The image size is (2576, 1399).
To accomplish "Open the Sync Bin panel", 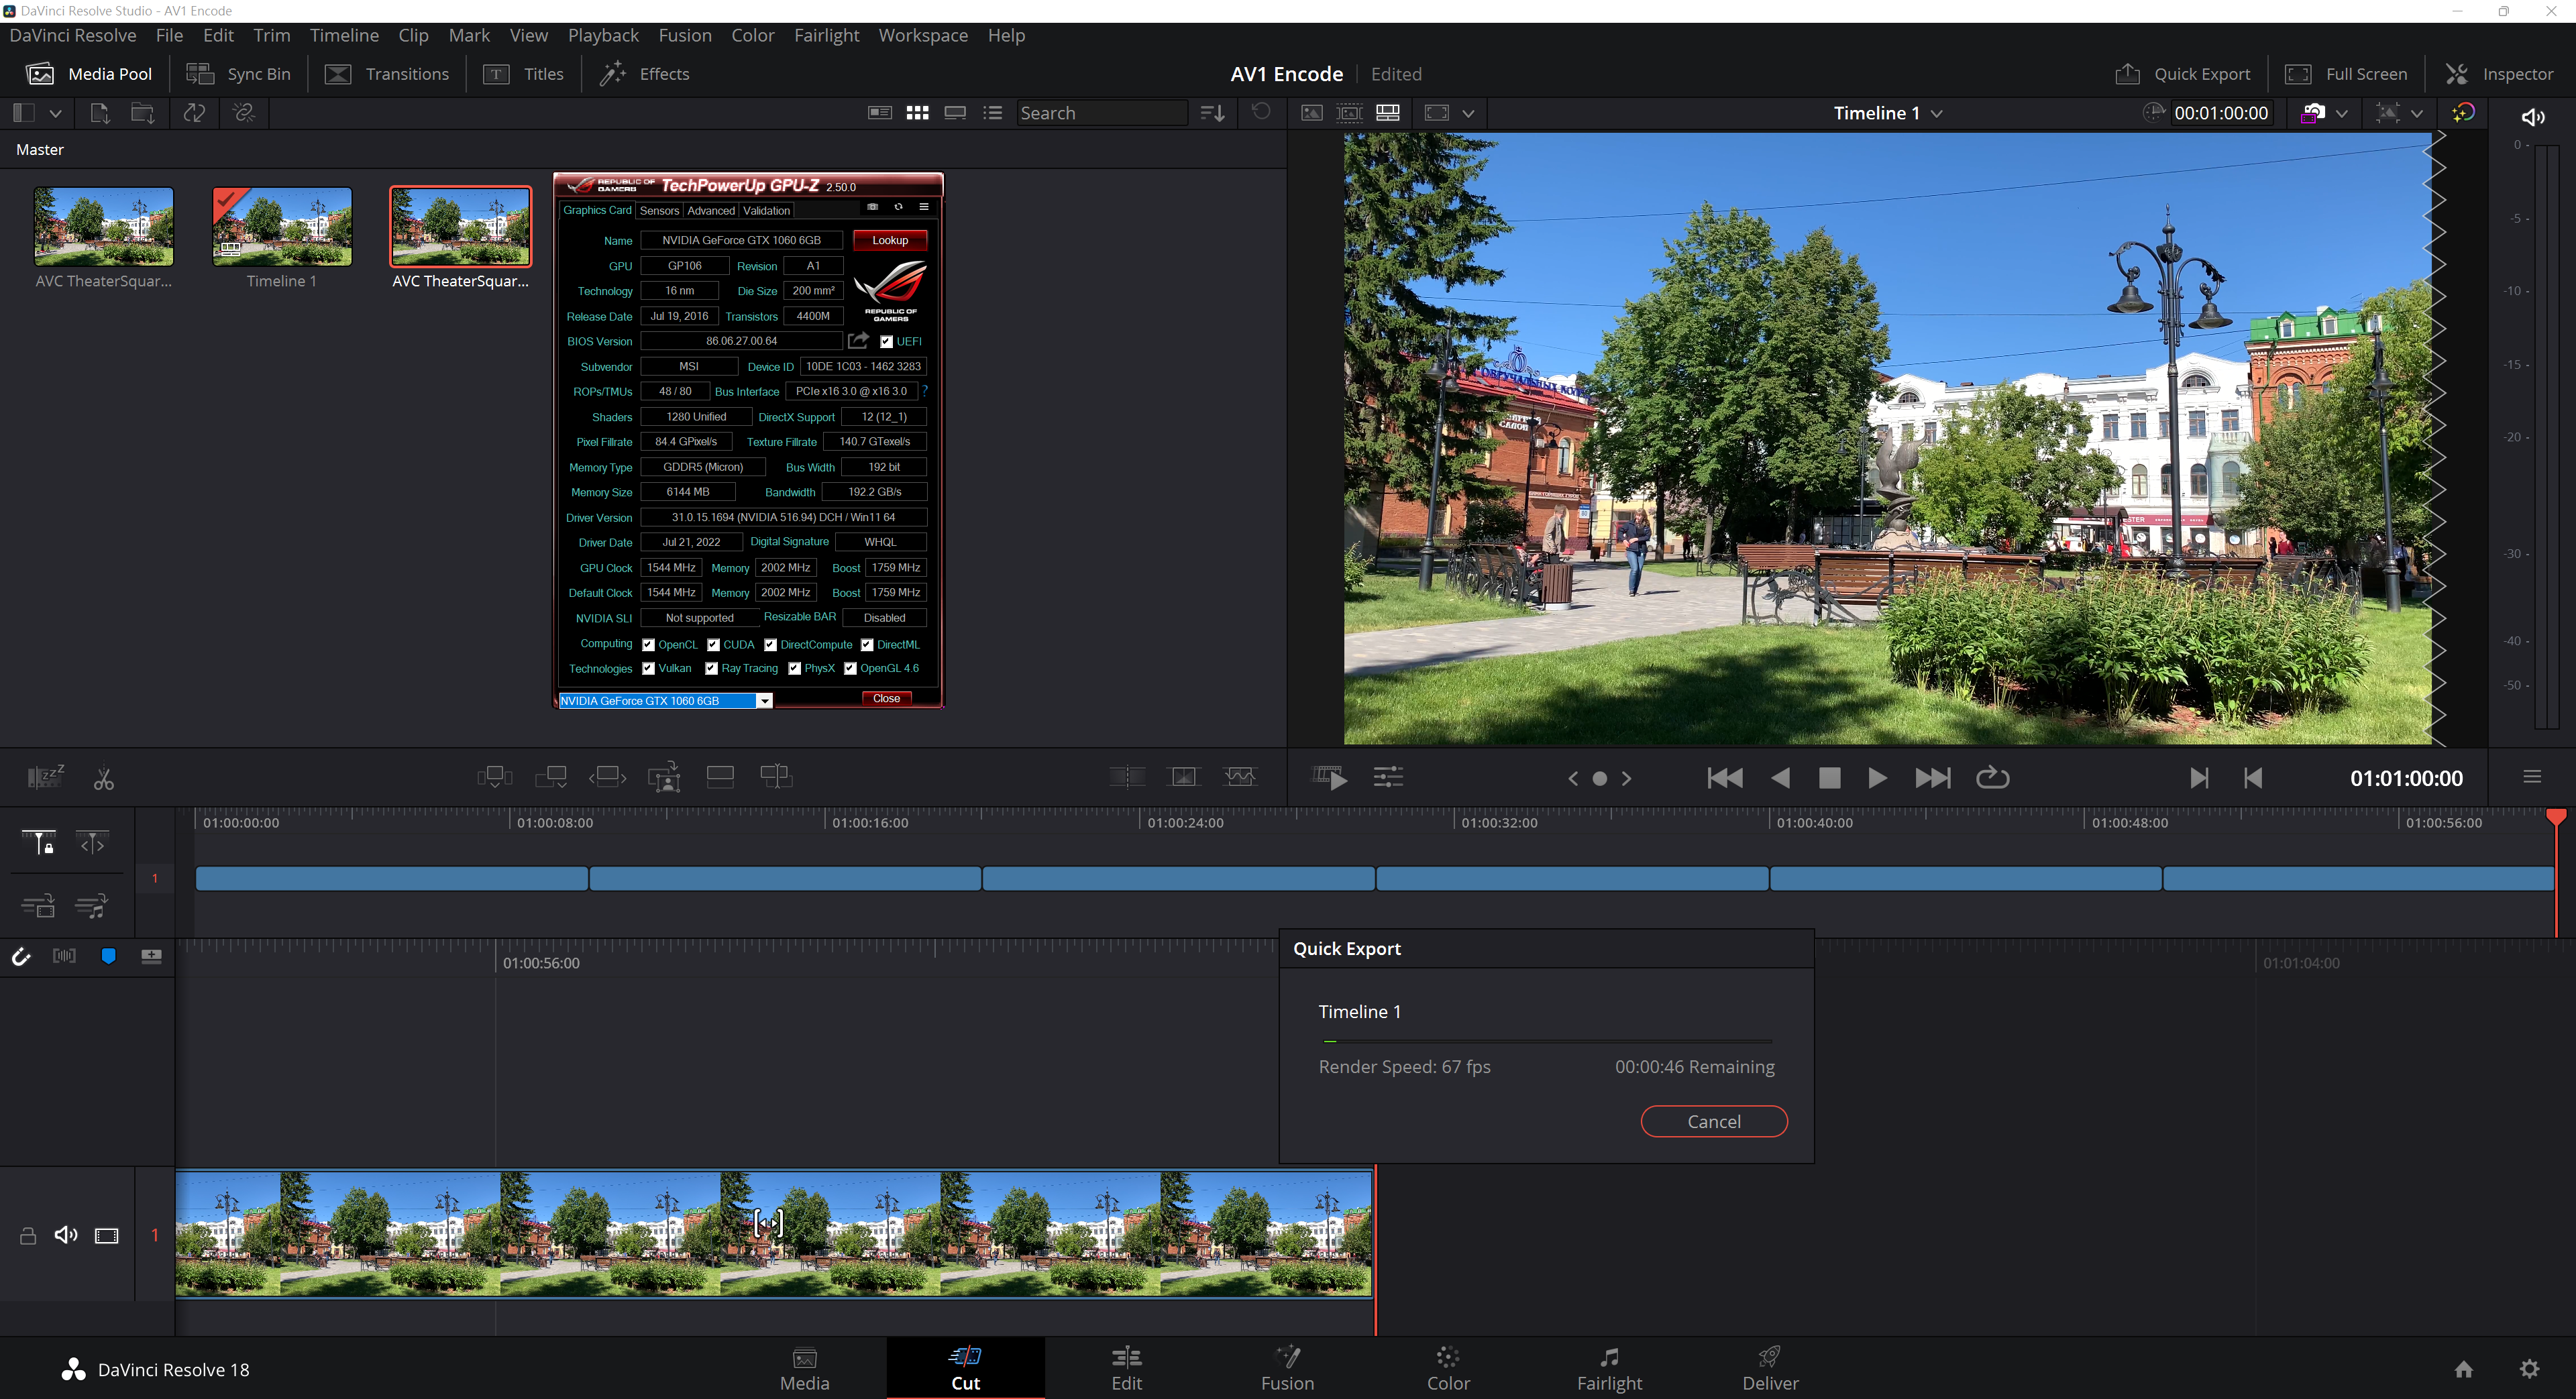I will coord(238,74).
